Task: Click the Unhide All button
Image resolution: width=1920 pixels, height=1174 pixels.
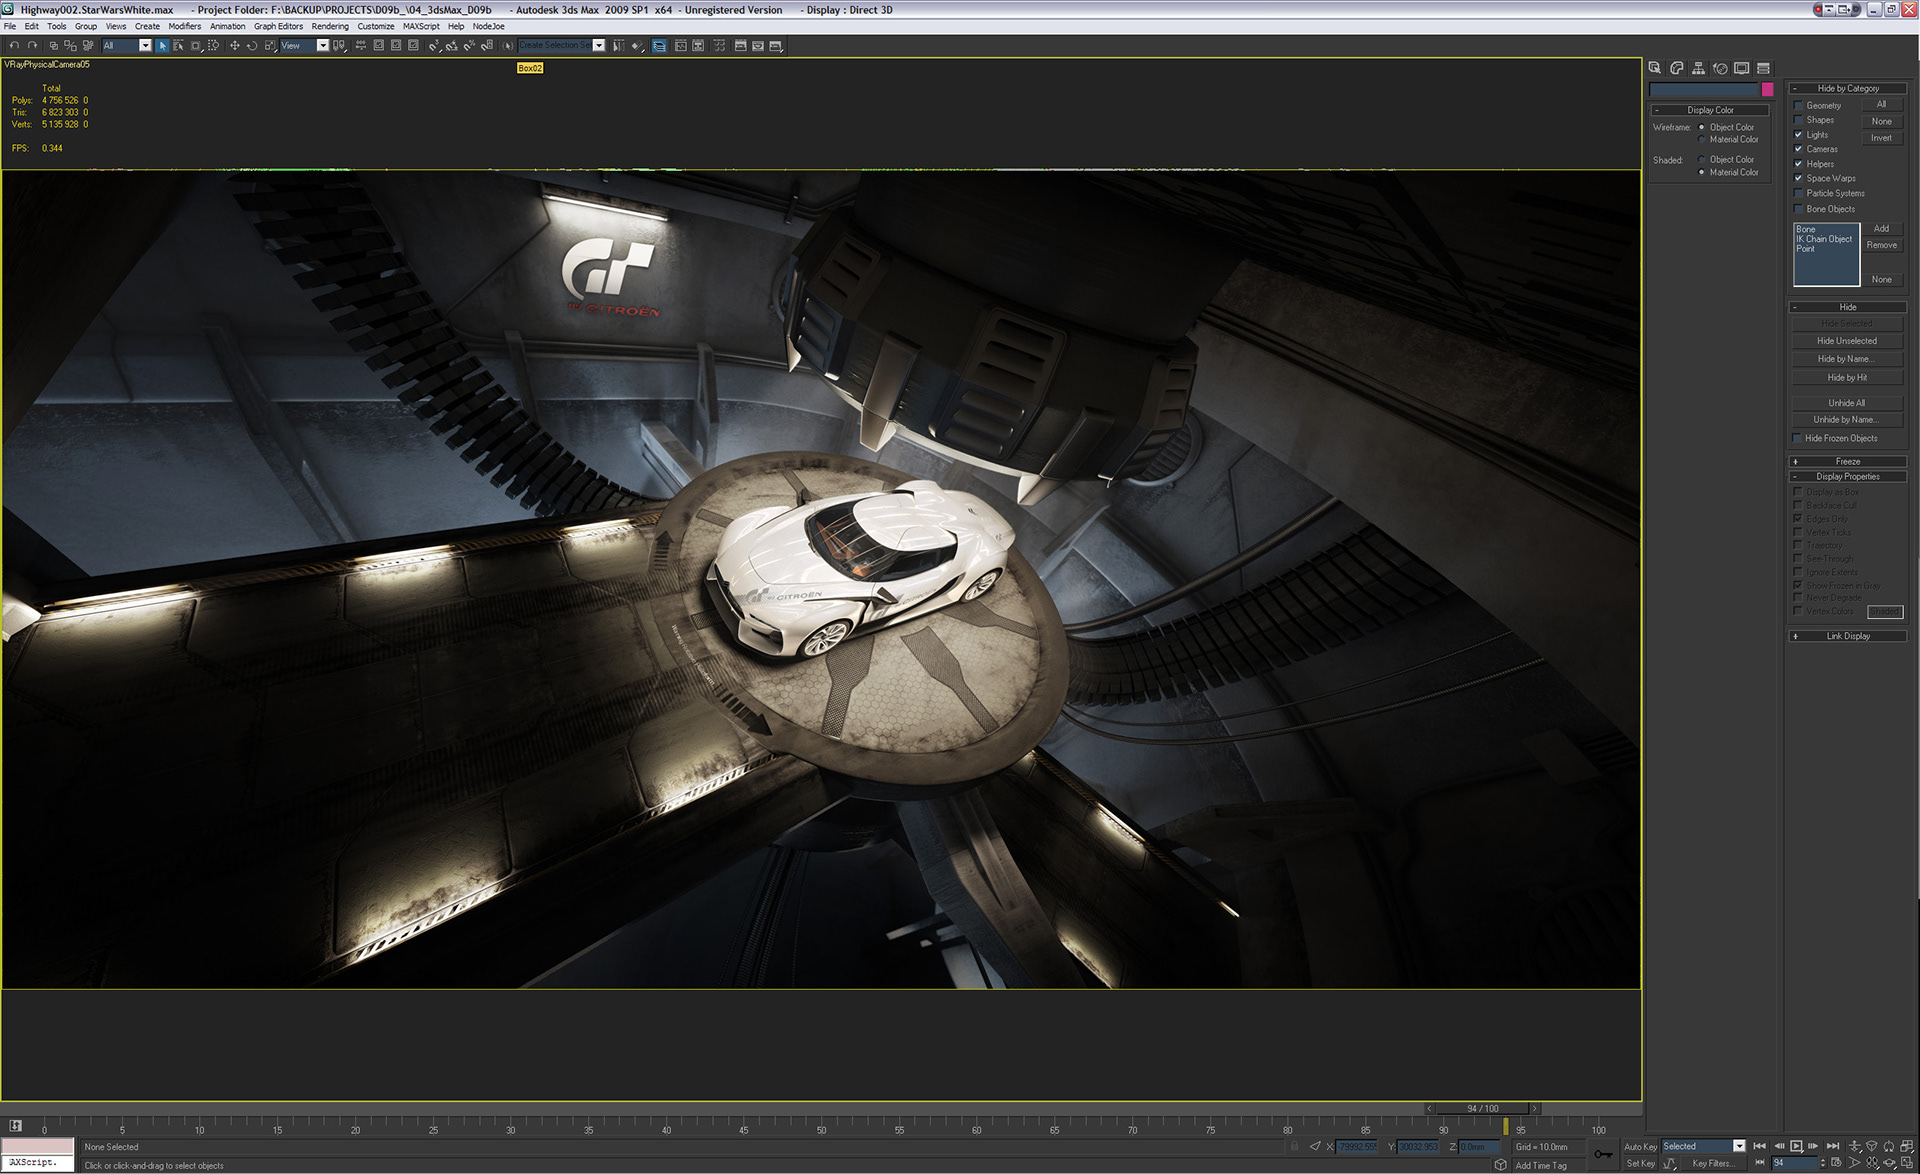Action: coord(1846,403)
